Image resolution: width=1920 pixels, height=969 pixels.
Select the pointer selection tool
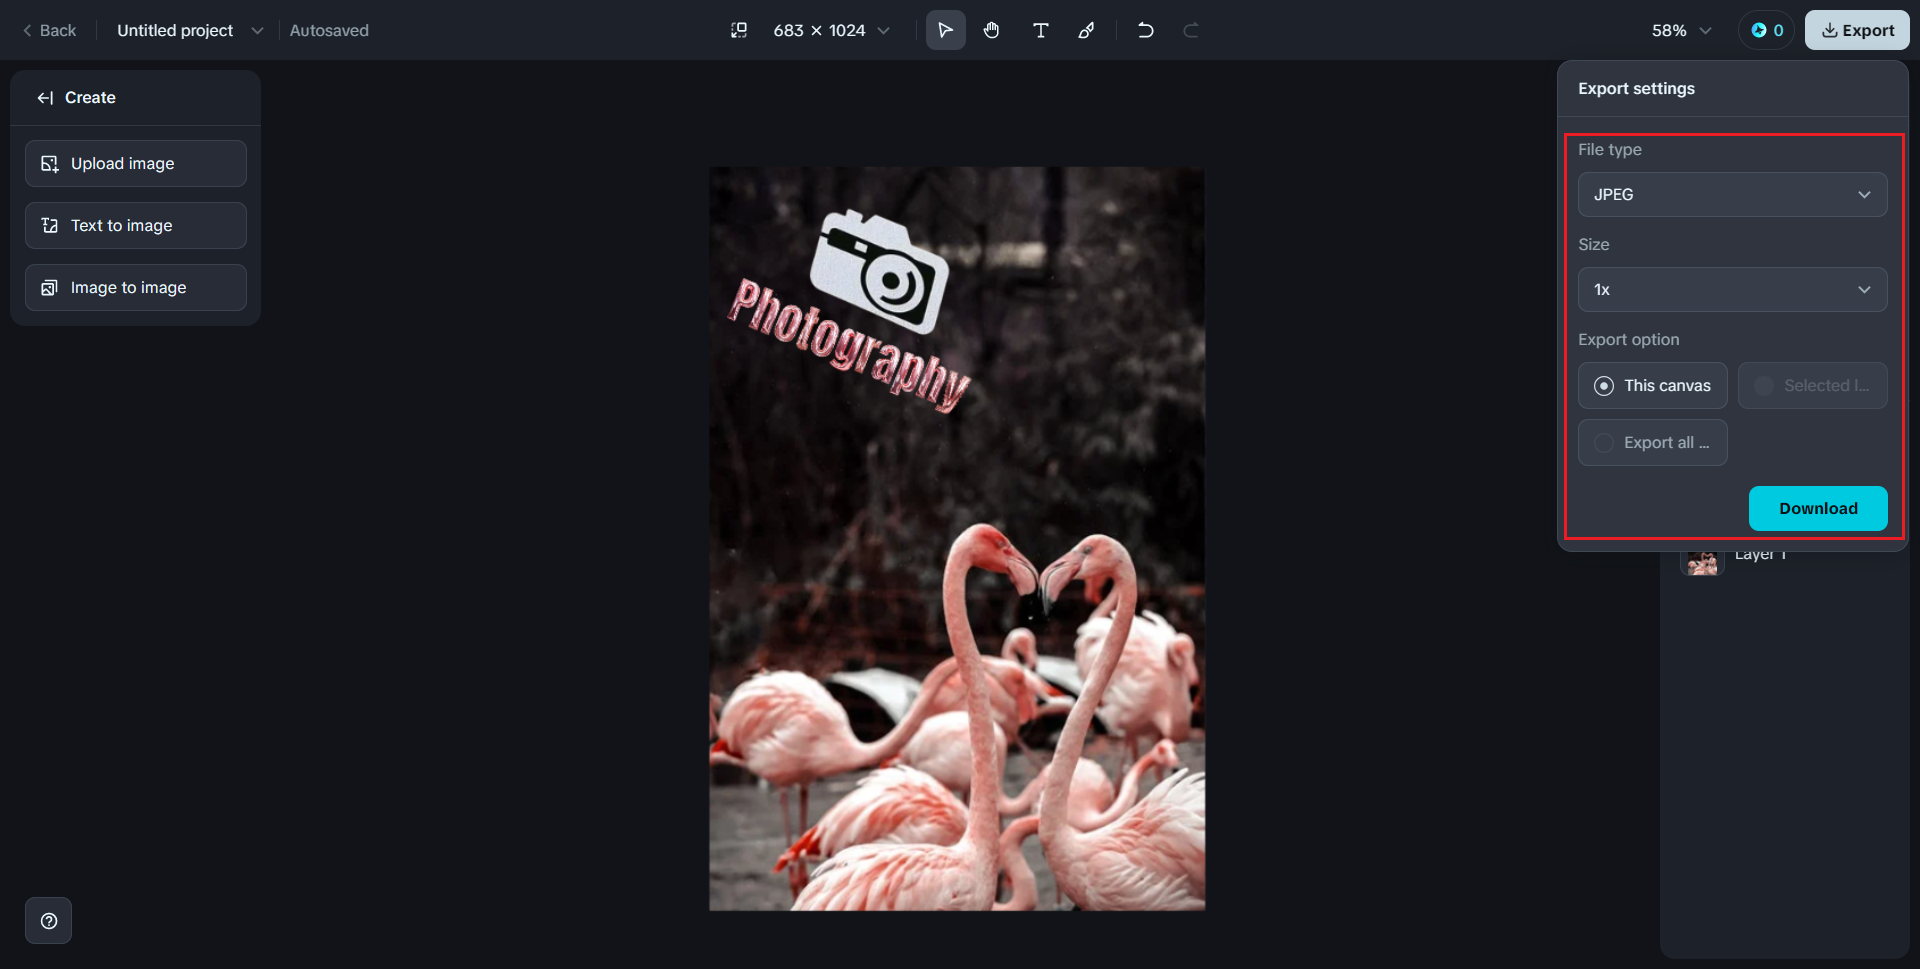(x=945, y=30)
